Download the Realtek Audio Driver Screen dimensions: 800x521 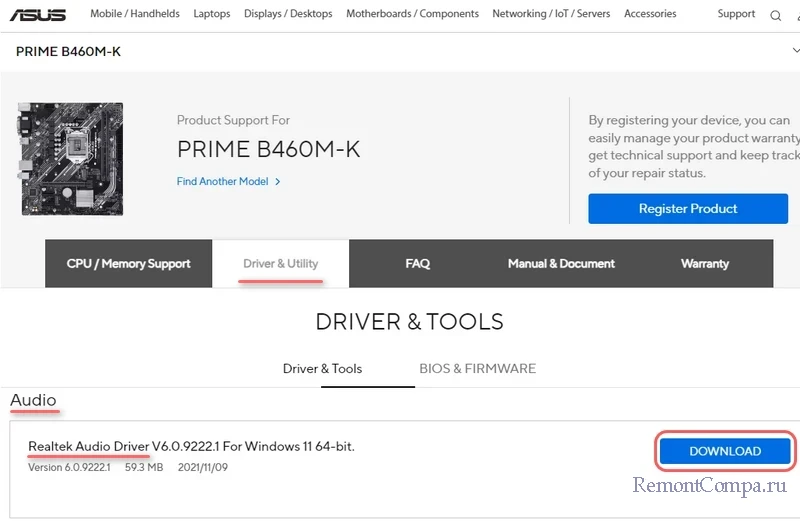point(725,451)
